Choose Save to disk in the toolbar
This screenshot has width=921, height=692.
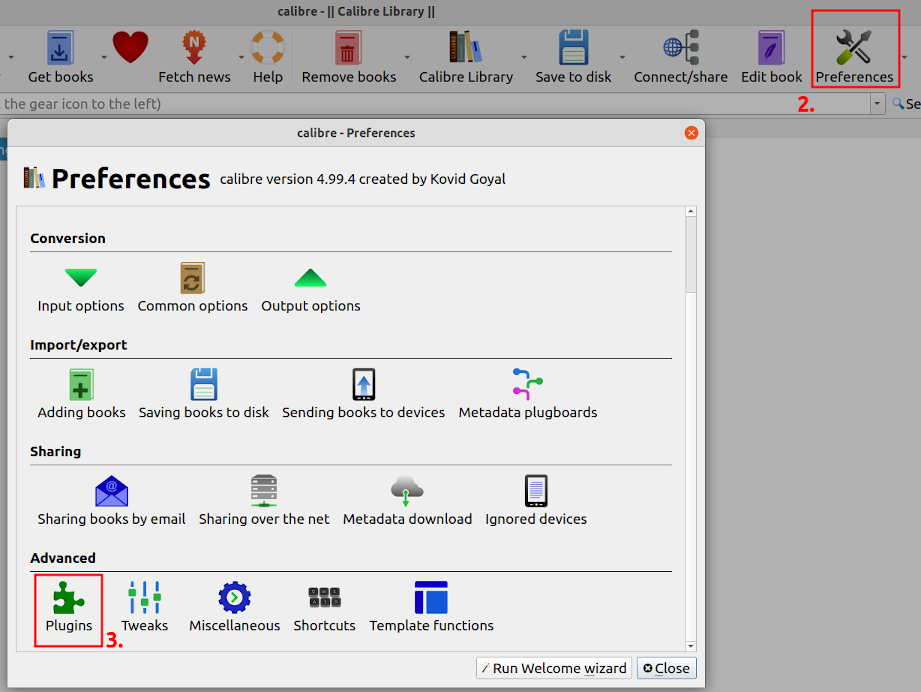[573, 58]
